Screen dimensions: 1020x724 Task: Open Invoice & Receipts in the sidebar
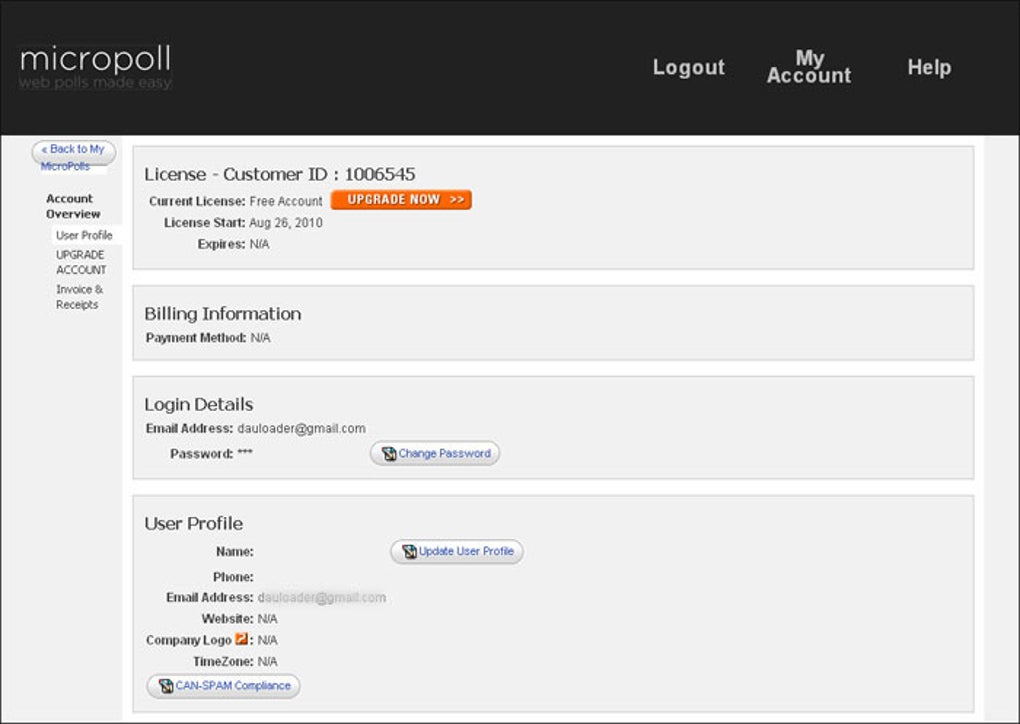[79, 297]
